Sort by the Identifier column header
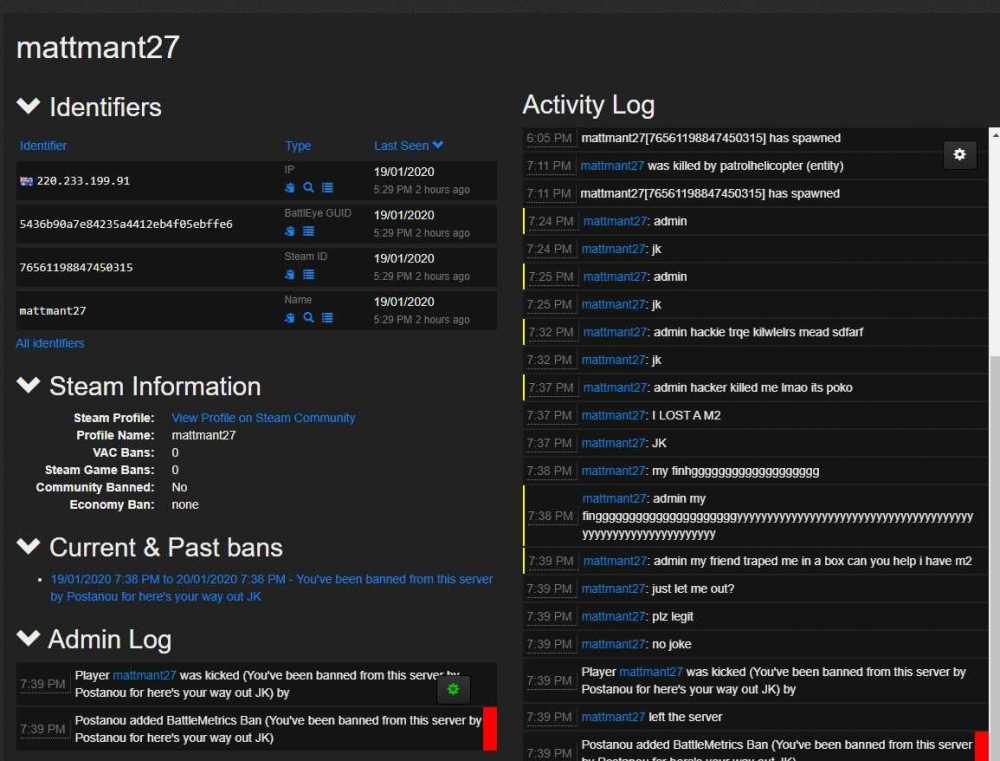 point(43,146)
